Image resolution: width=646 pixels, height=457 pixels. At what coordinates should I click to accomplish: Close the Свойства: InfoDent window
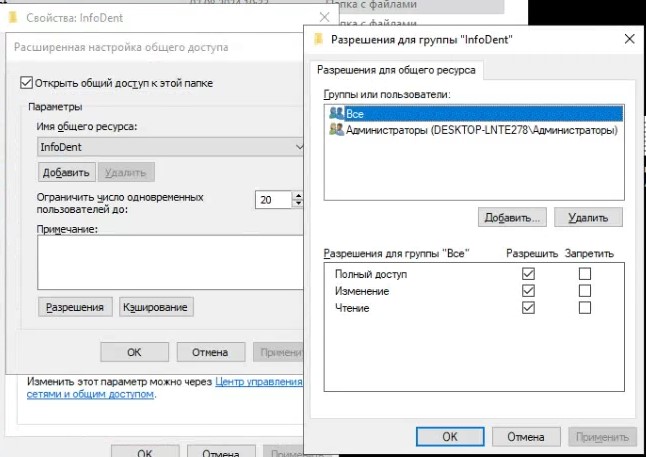pyautogui.click(x=325, y=17)
